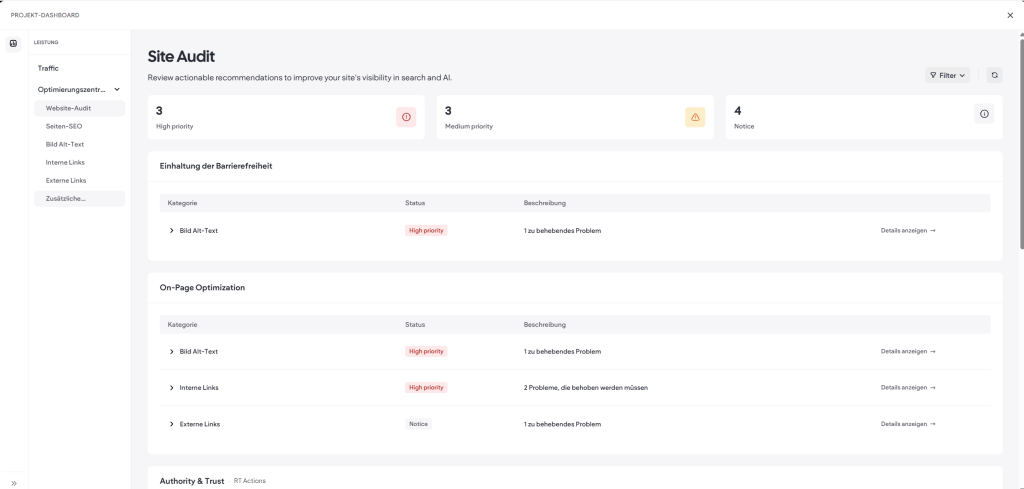Go to Seiten-SEO in the sidebar
The height and width of the screenshot is (489, 1024).
point(64,126)
